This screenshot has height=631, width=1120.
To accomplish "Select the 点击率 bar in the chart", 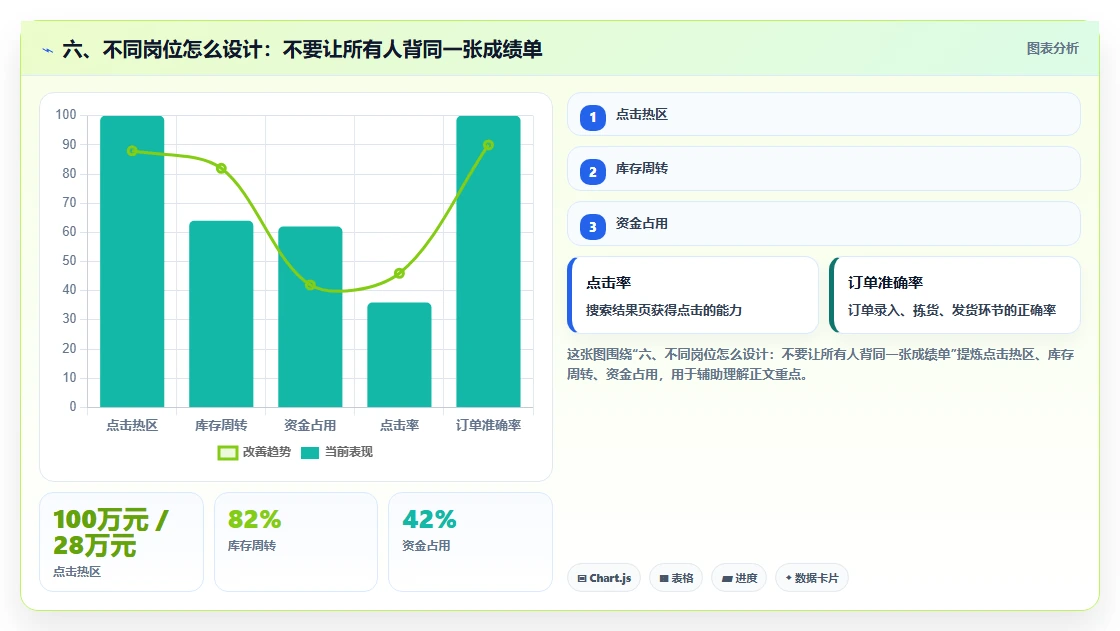I will click(399, 354).
